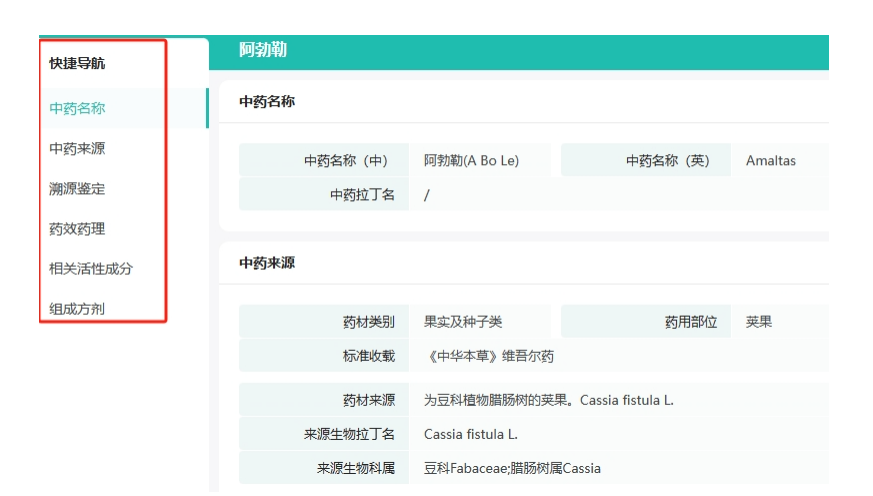Image resolution: width=873 pixels, height=496 pixels.
Task: Open 中药名称 in the quick navigation sidebar
Action: 77,108
